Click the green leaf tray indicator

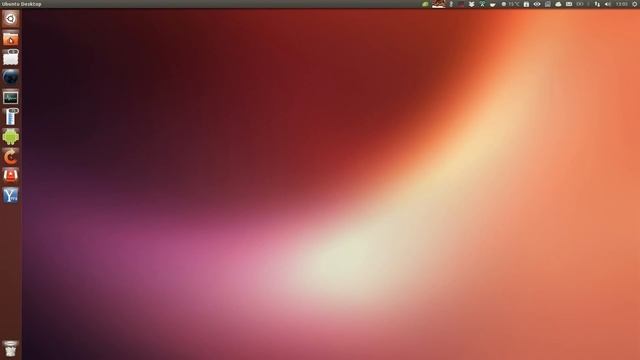pyautogui.click(x=425, y=4)
